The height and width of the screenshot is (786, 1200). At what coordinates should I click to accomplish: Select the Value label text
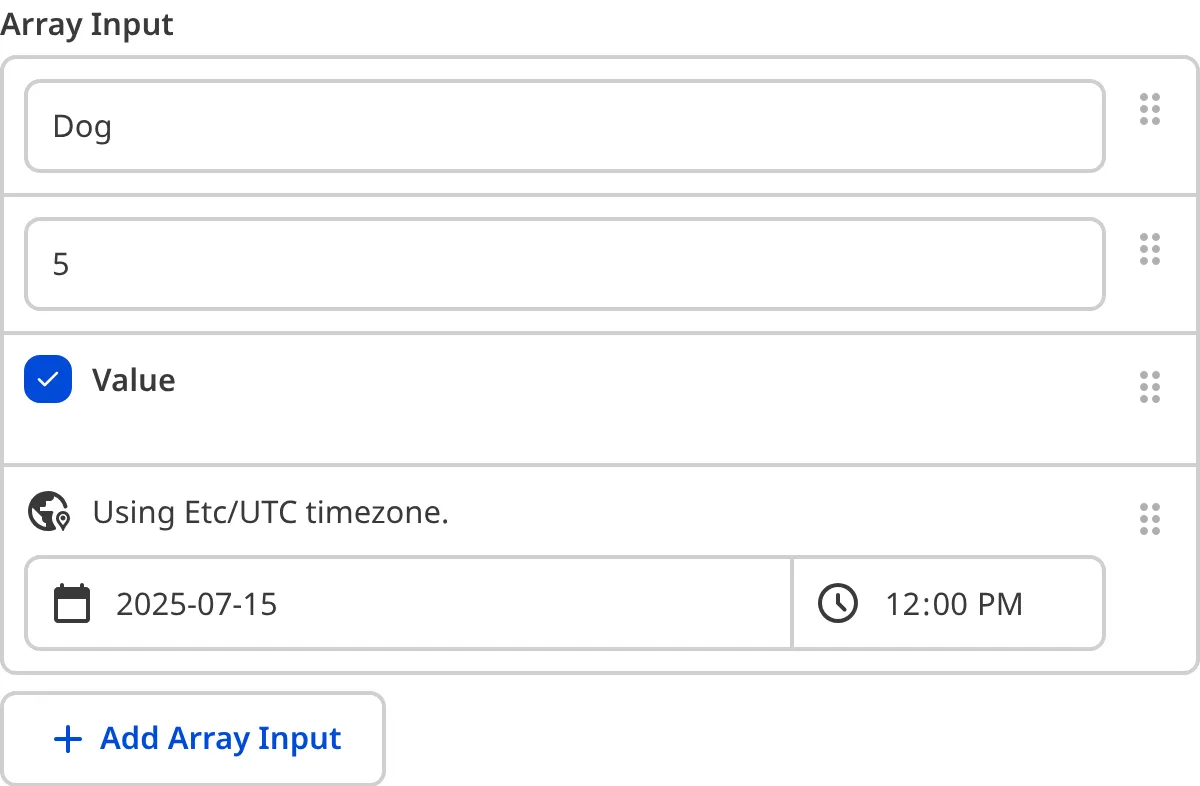(x=133, y=379)
